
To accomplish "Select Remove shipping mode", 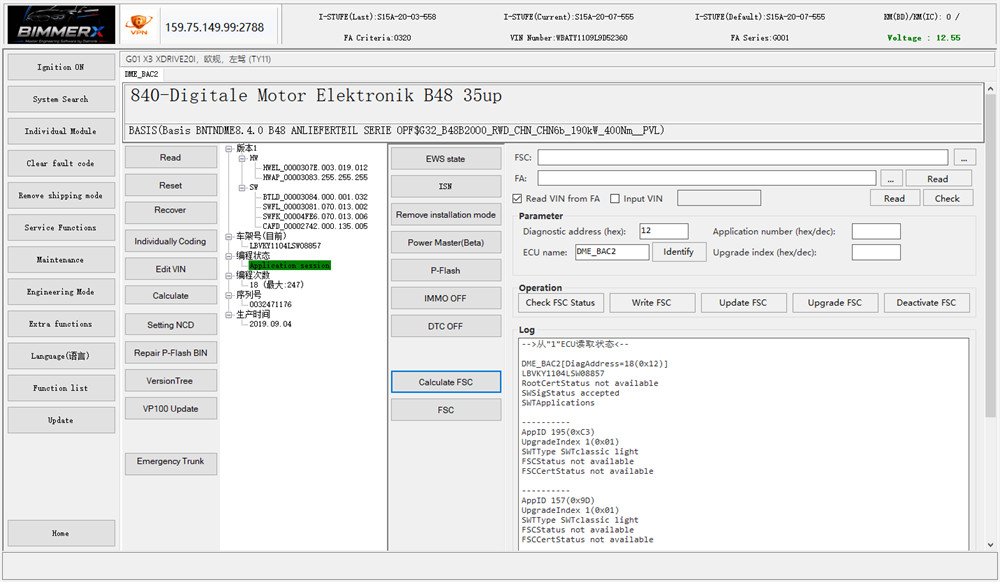I will coord(61,196).
